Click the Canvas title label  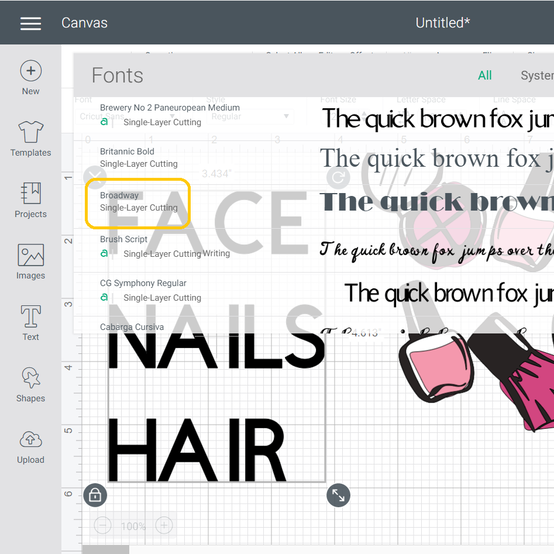pos(84,23)
